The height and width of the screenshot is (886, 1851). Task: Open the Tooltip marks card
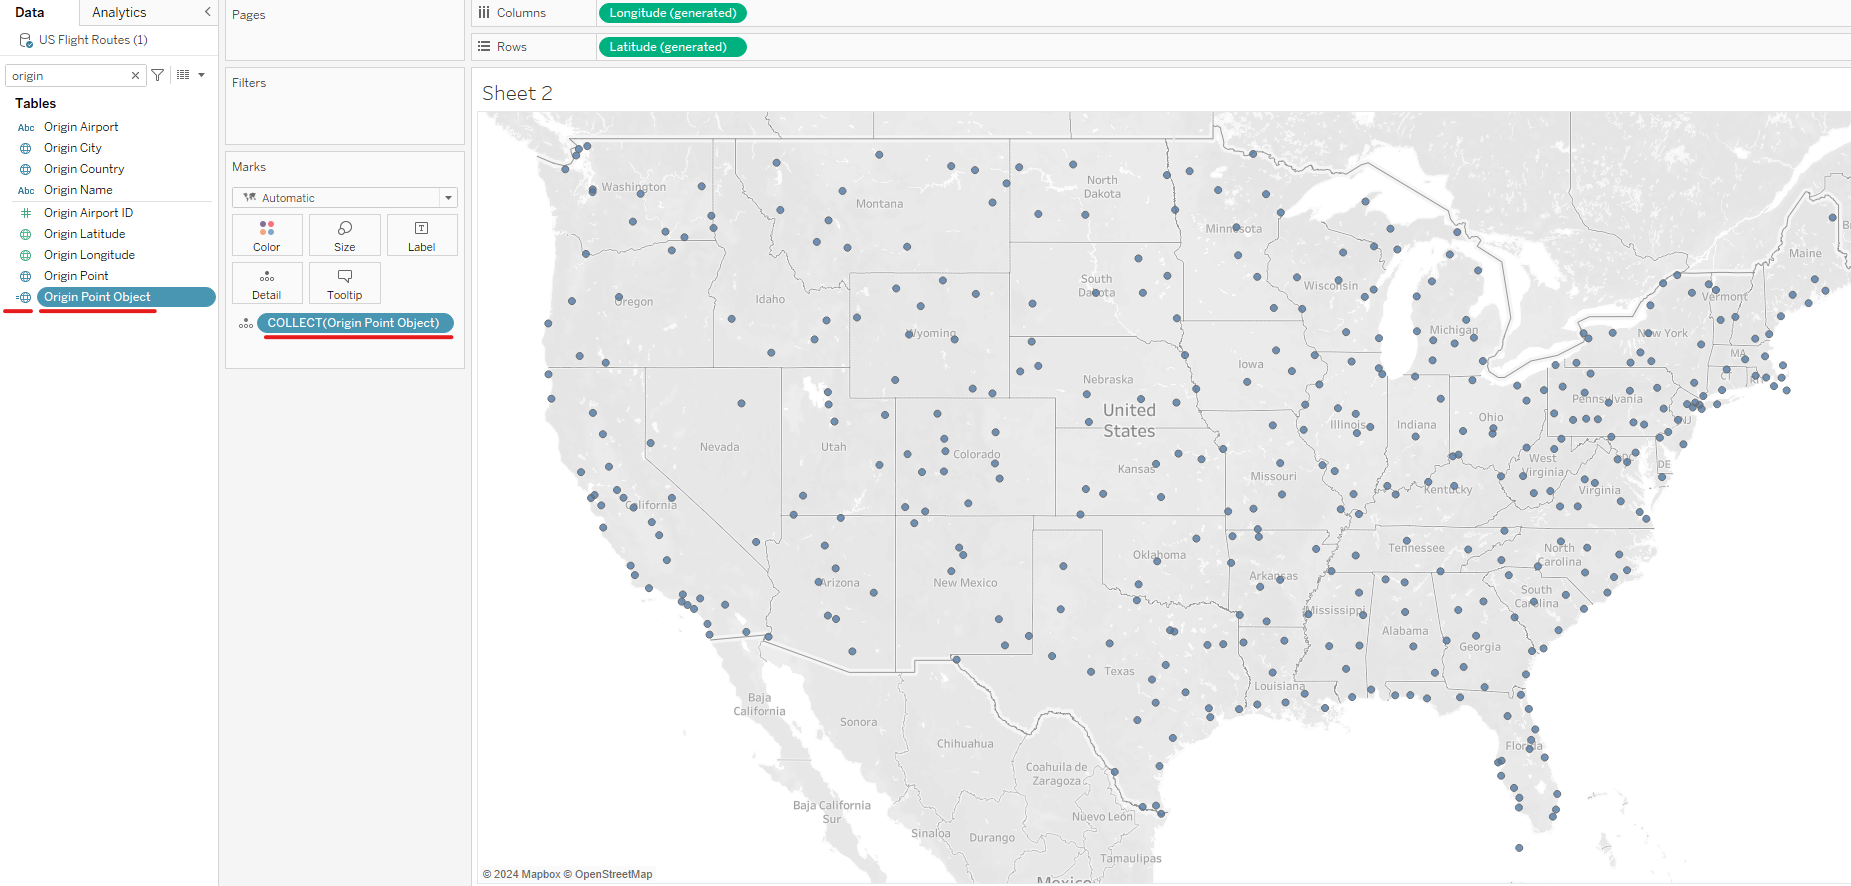coord(345,283)
